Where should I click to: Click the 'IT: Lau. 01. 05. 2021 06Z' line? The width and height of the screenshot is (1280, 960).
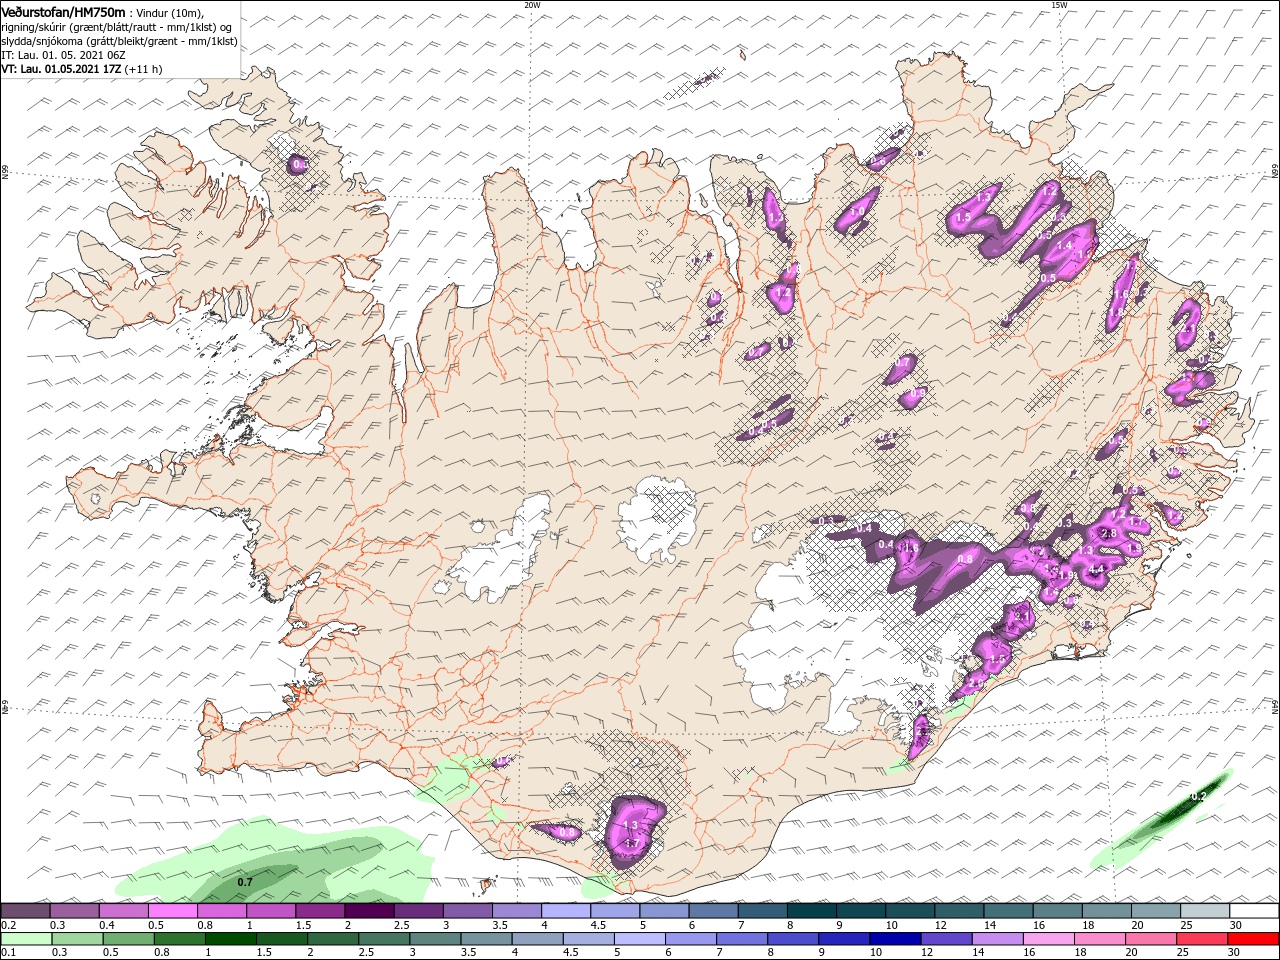pyautogui.click(x=63, y=55)
